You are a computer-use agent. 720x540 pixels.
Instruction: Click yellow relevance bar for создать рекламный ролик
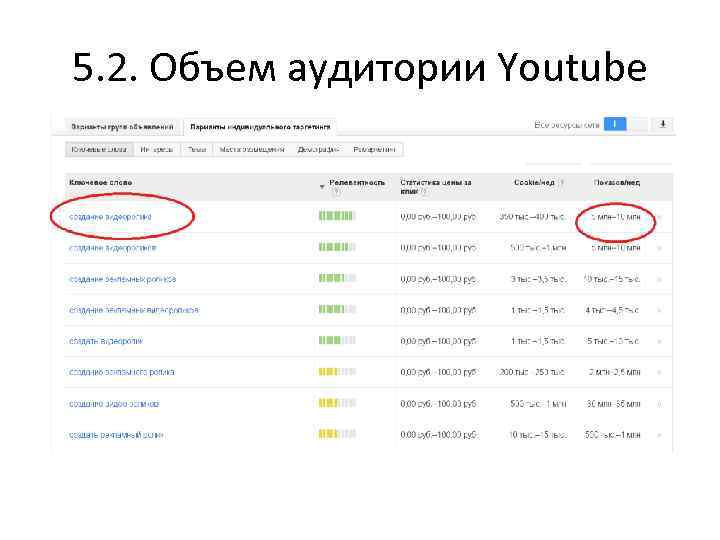pyautogui.click(x=337, y=434)
